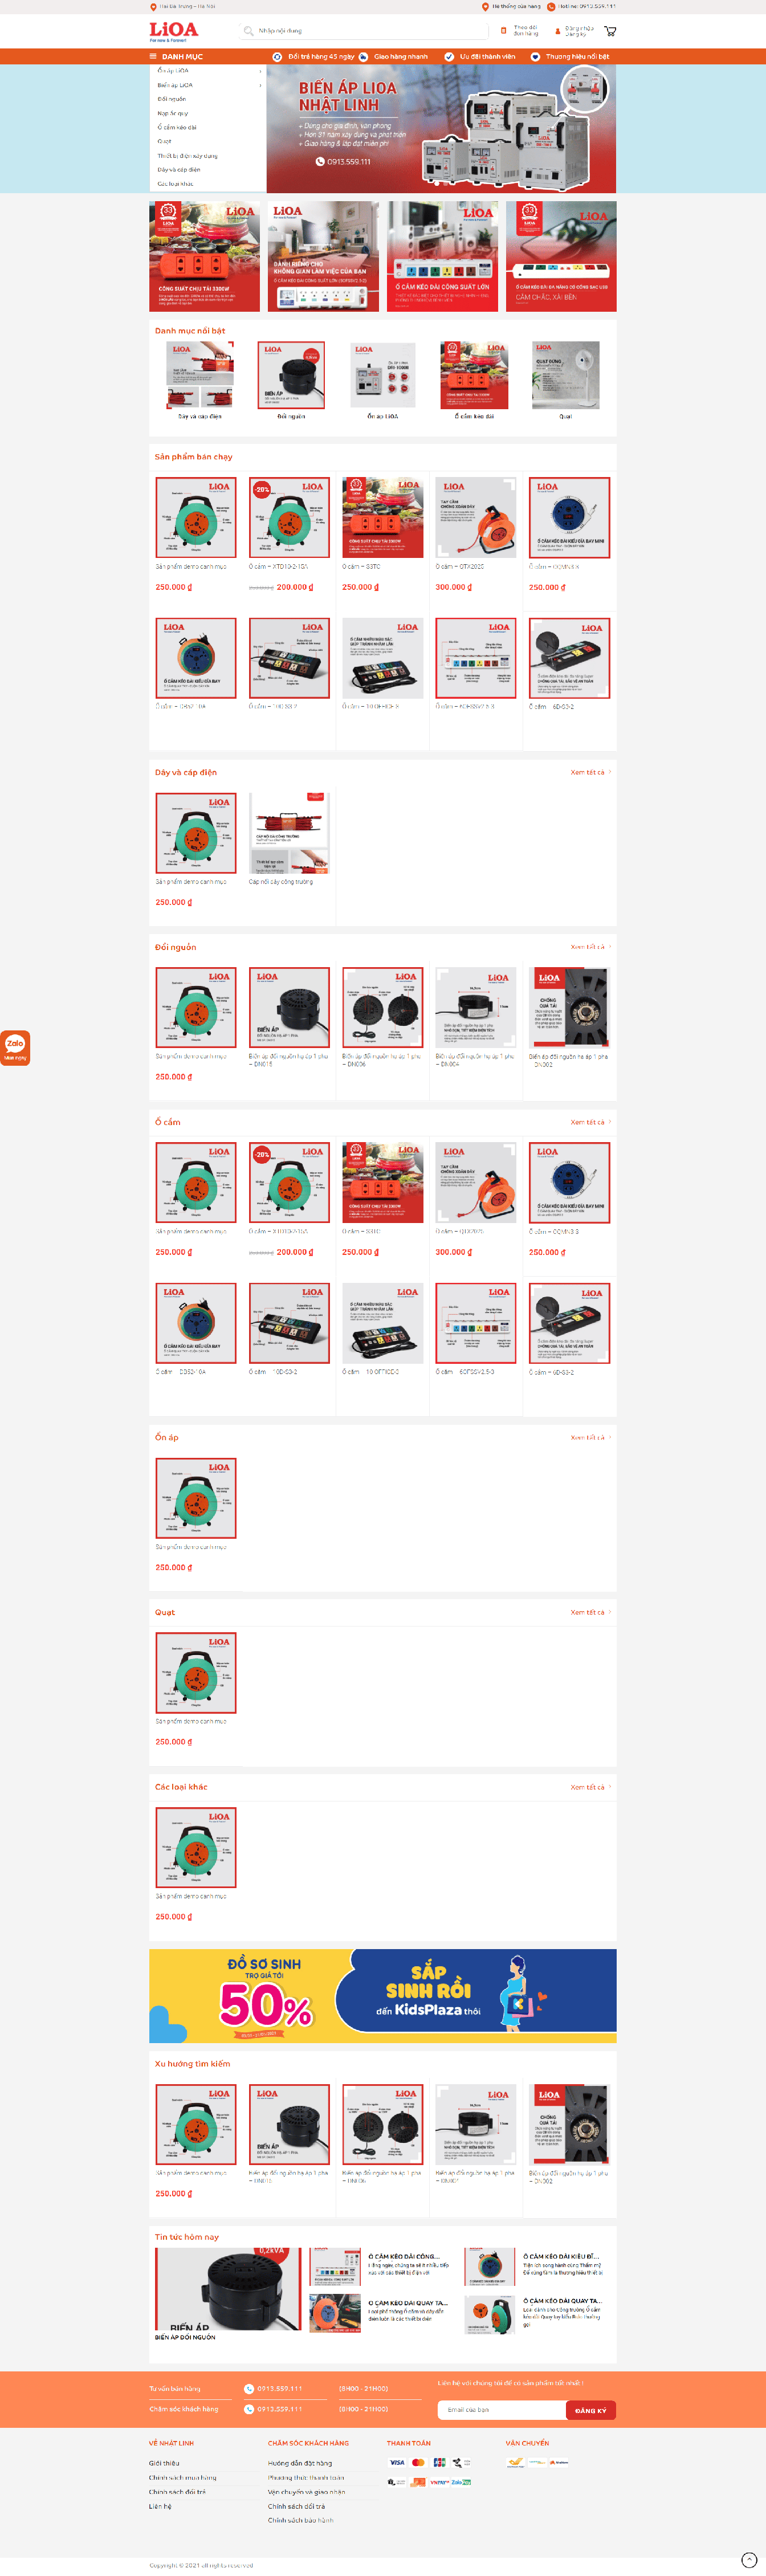Select Ổ cắm kéo dài category item

(177, 127)
